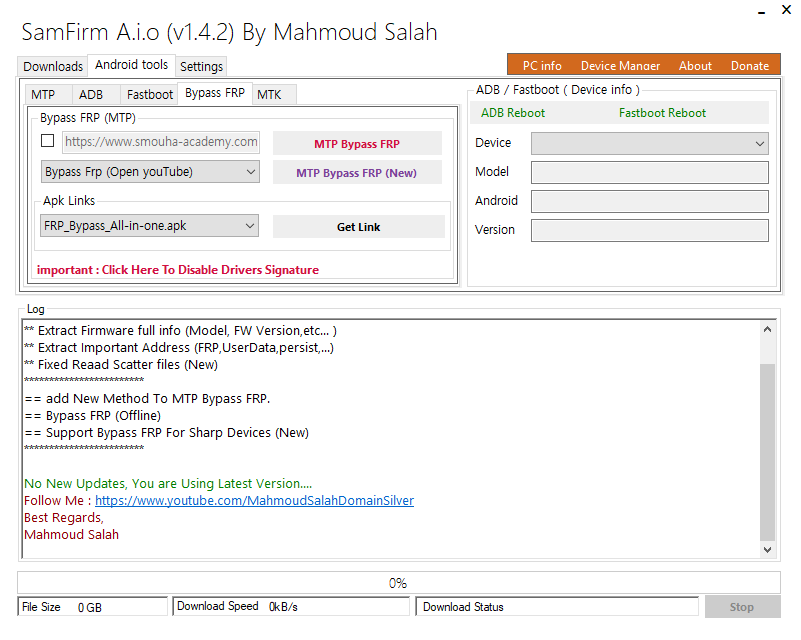Click the File Size 0 GB field
Viewport: 801px width, 640px height.
coord(92,607)
